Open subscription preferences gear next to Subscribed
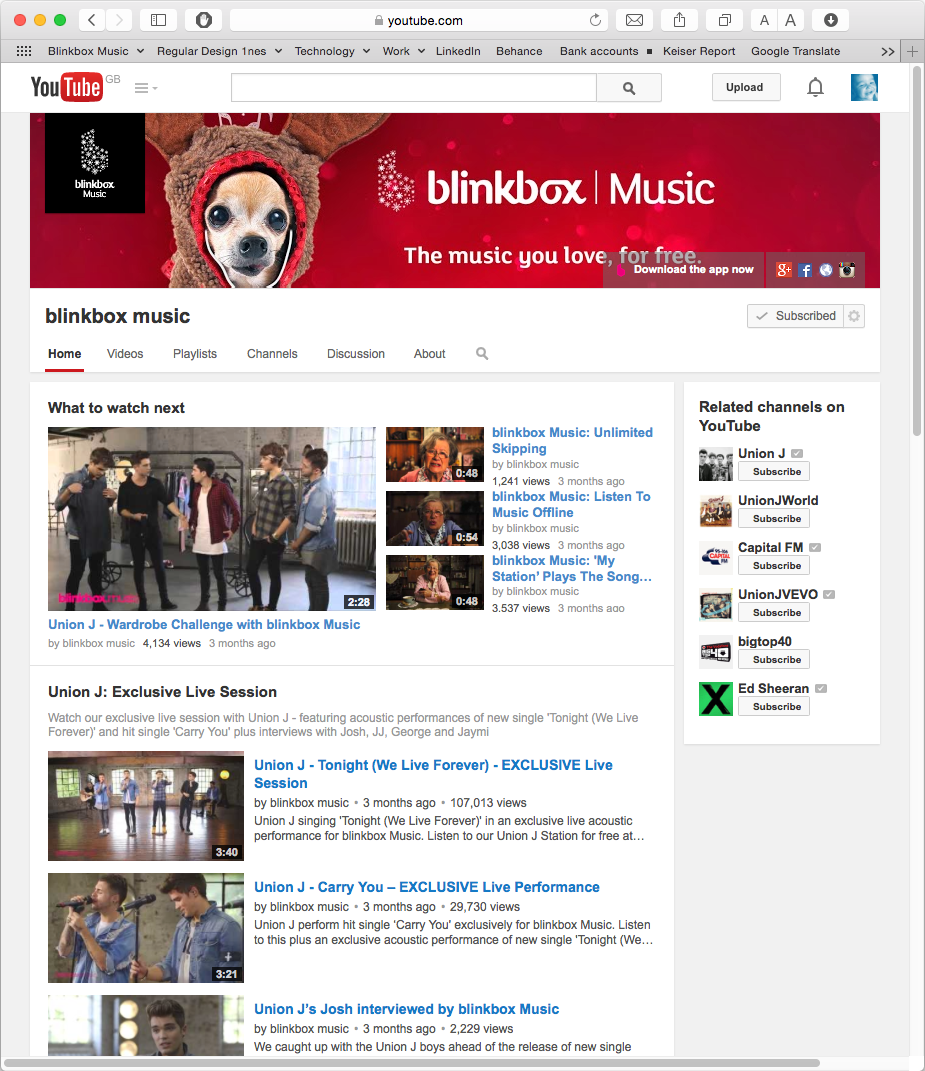Image resolution: width=925 pixels, height=1071 pixels. coord(854,315)
